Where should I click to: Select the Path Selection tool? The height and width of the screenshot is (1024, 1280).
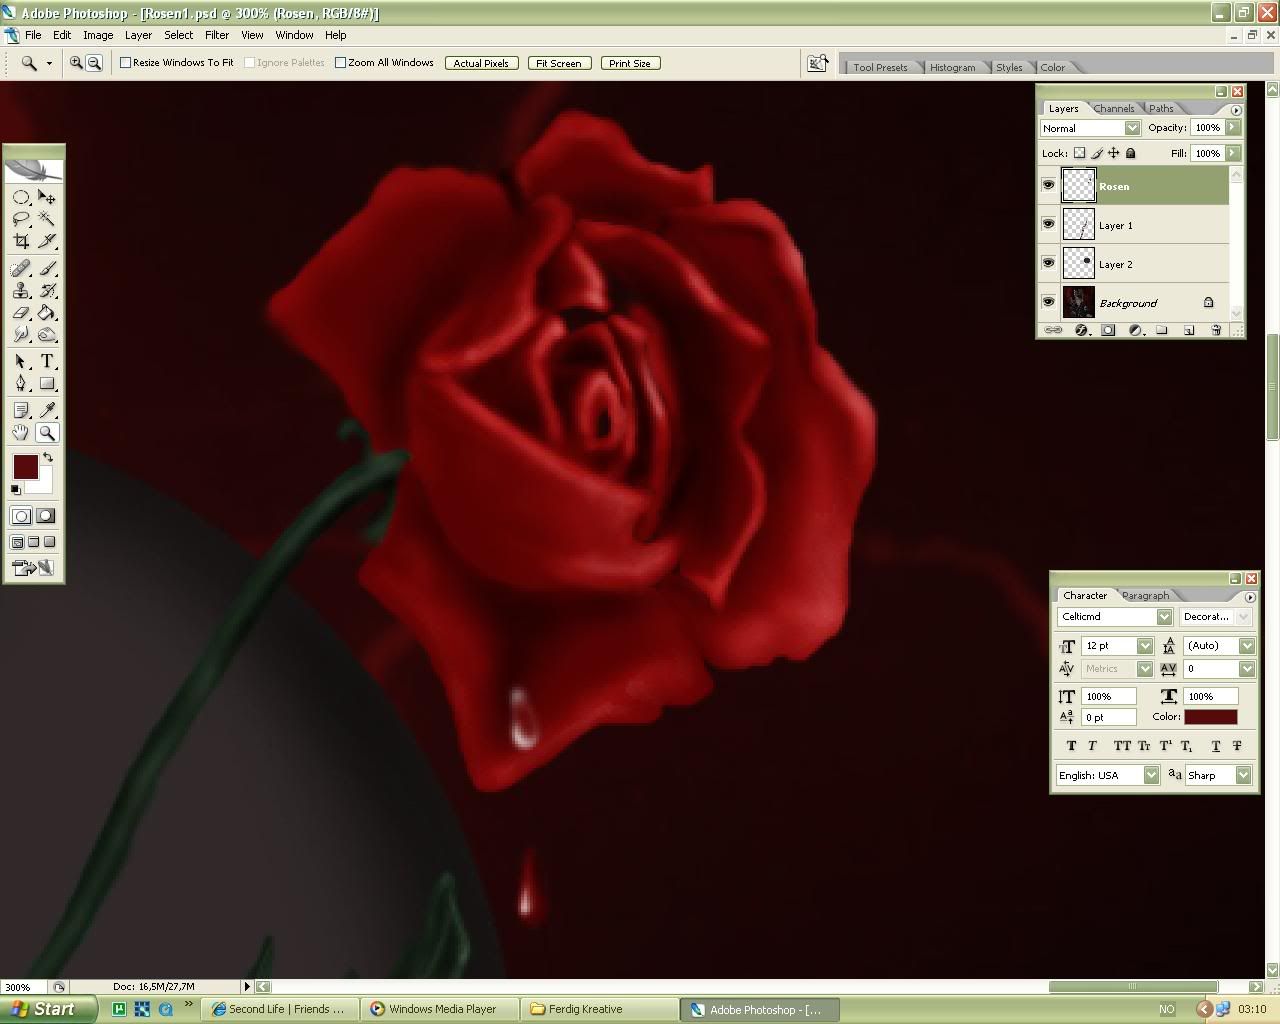tap(21, 362)
